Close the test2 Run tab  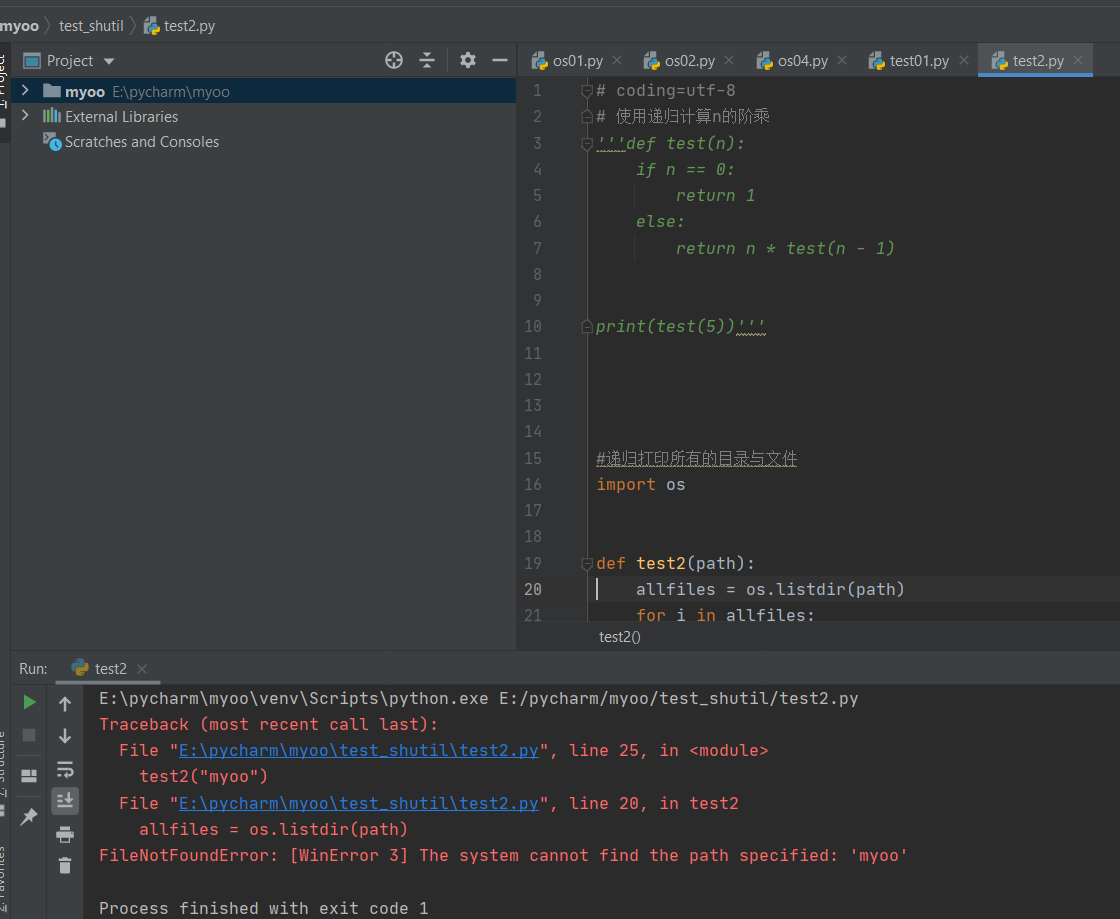[142, 668]
